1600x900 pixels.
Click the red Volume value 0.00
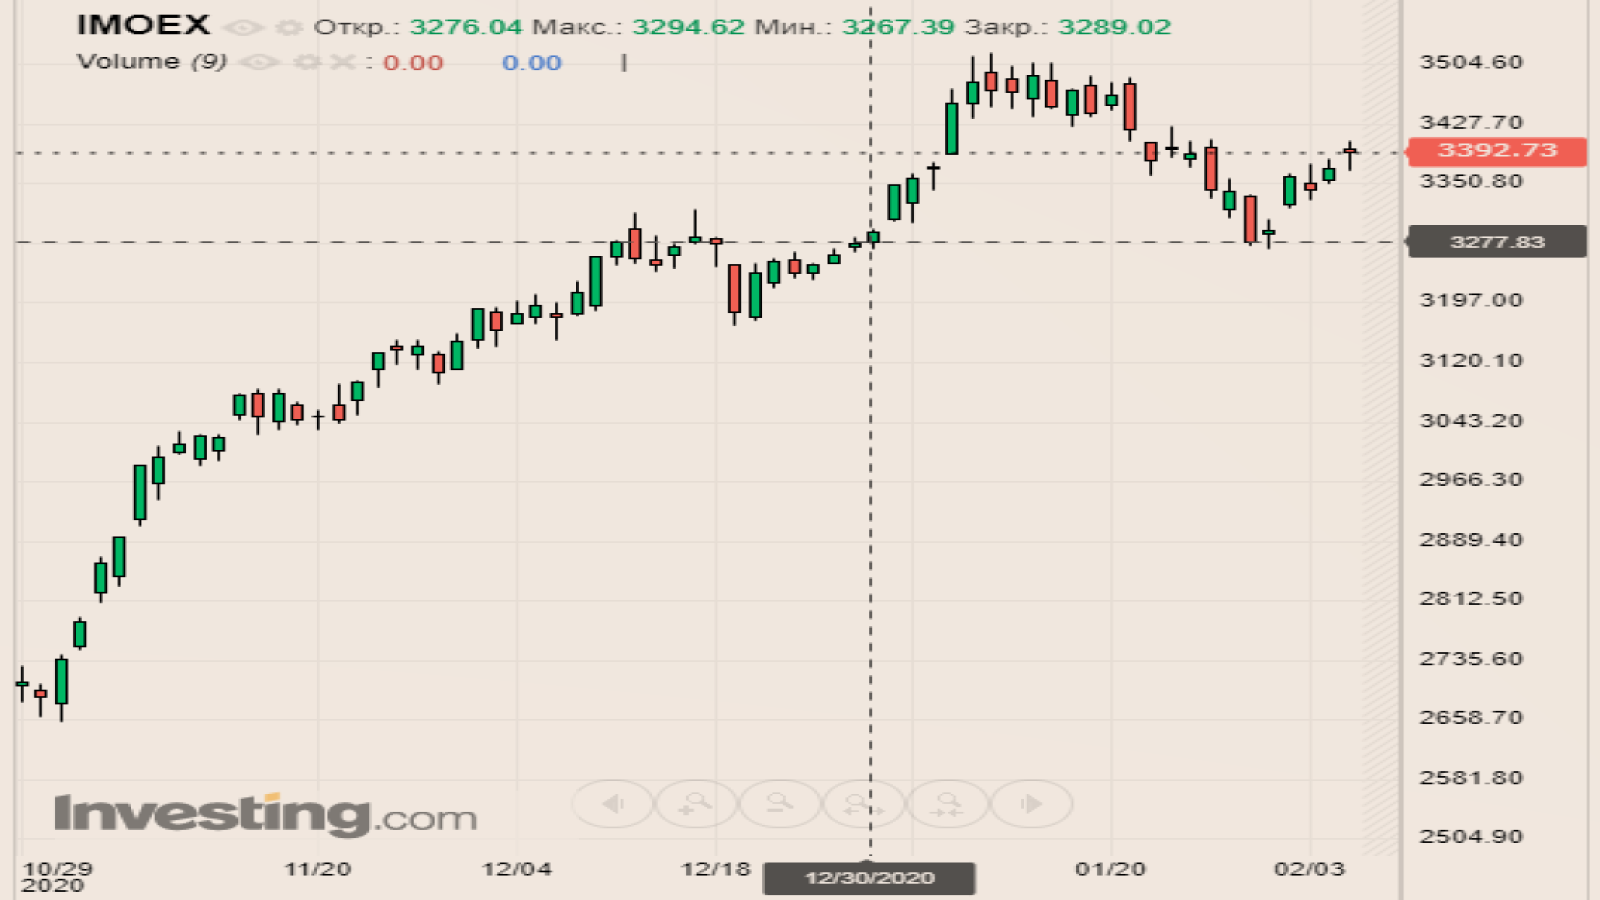413,63
